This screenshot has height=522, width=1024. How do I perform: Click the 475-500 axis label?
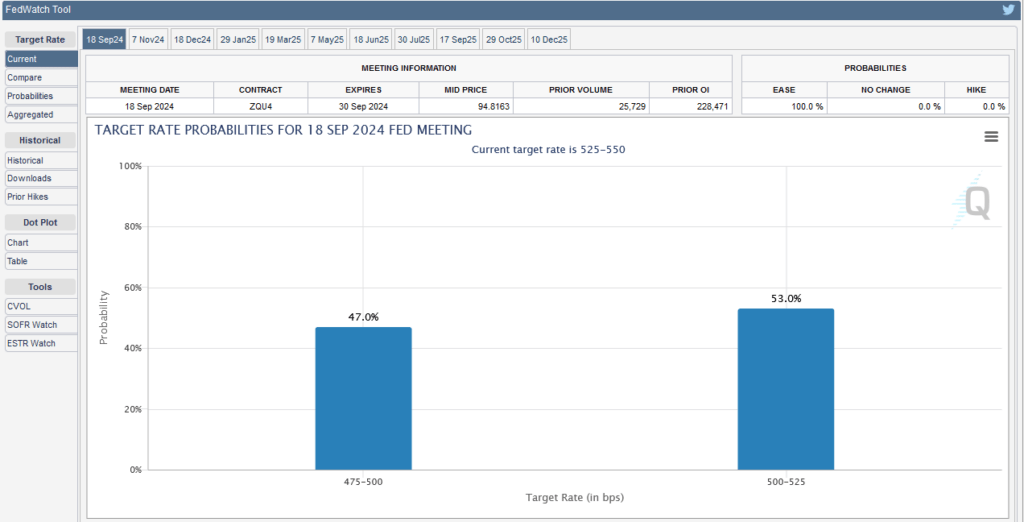coord(363,481)
